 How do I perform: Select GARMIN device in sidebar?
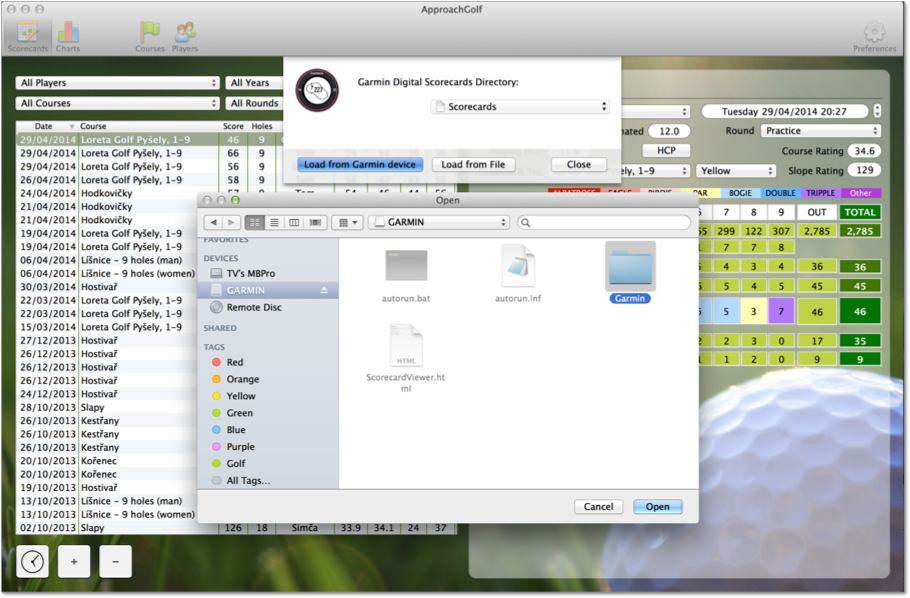[268, 290]
